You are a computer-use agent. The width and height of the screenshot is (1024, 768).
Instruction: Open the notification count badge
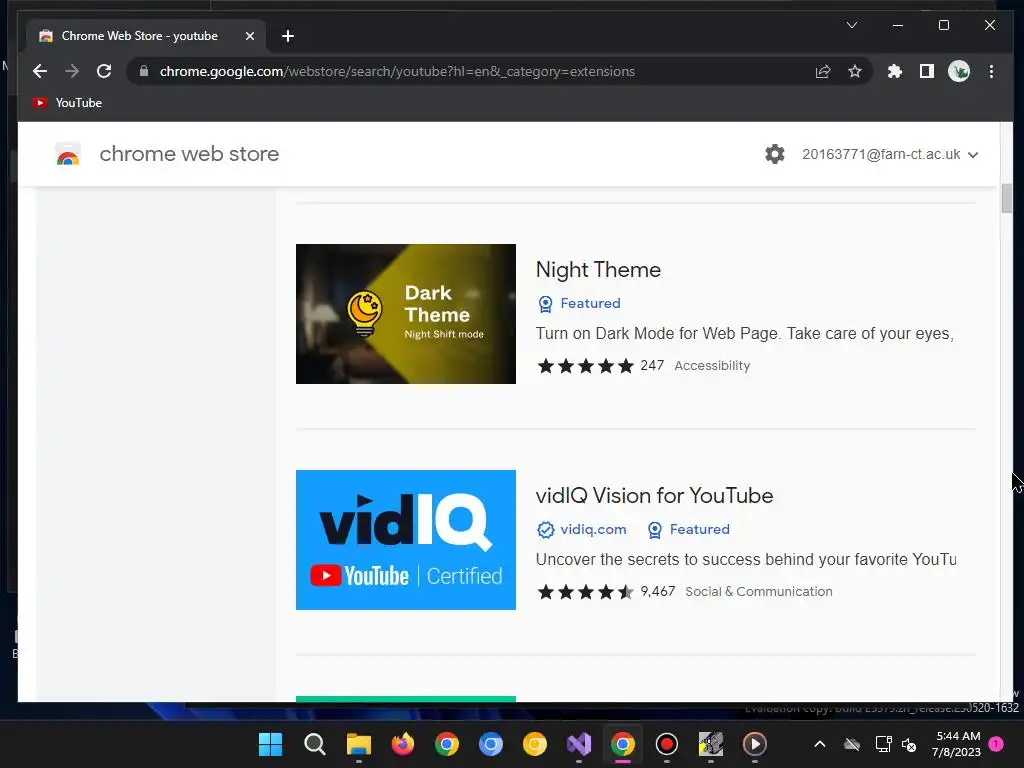tap(996, 744)
